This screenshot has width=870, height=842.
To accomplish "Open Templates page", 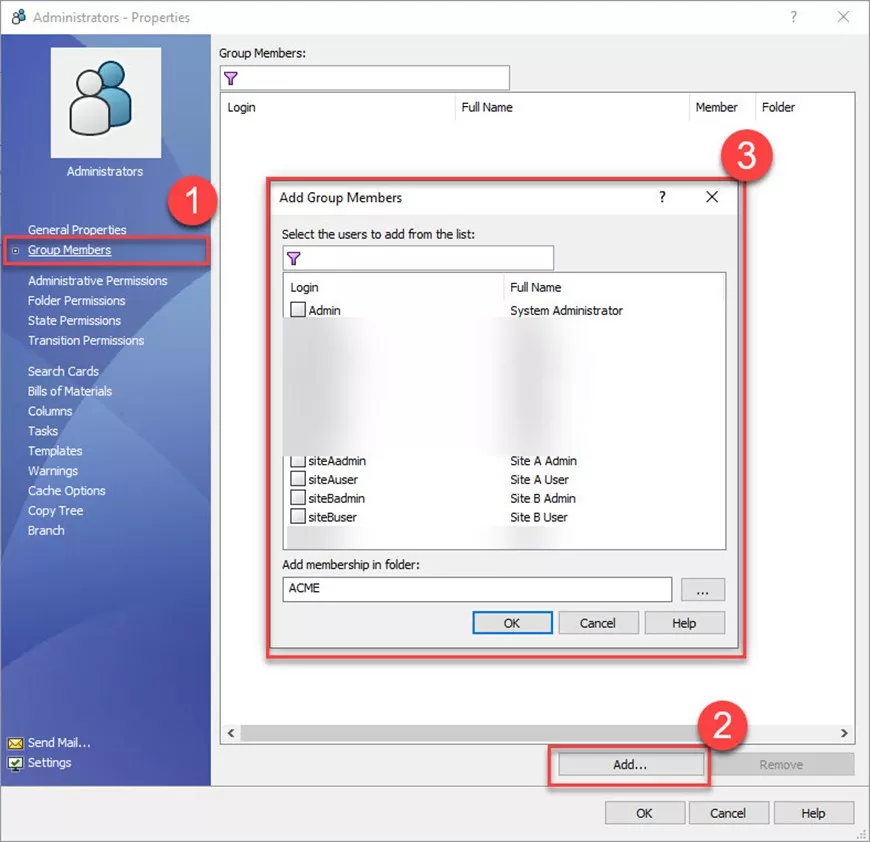I will [55, 451].
